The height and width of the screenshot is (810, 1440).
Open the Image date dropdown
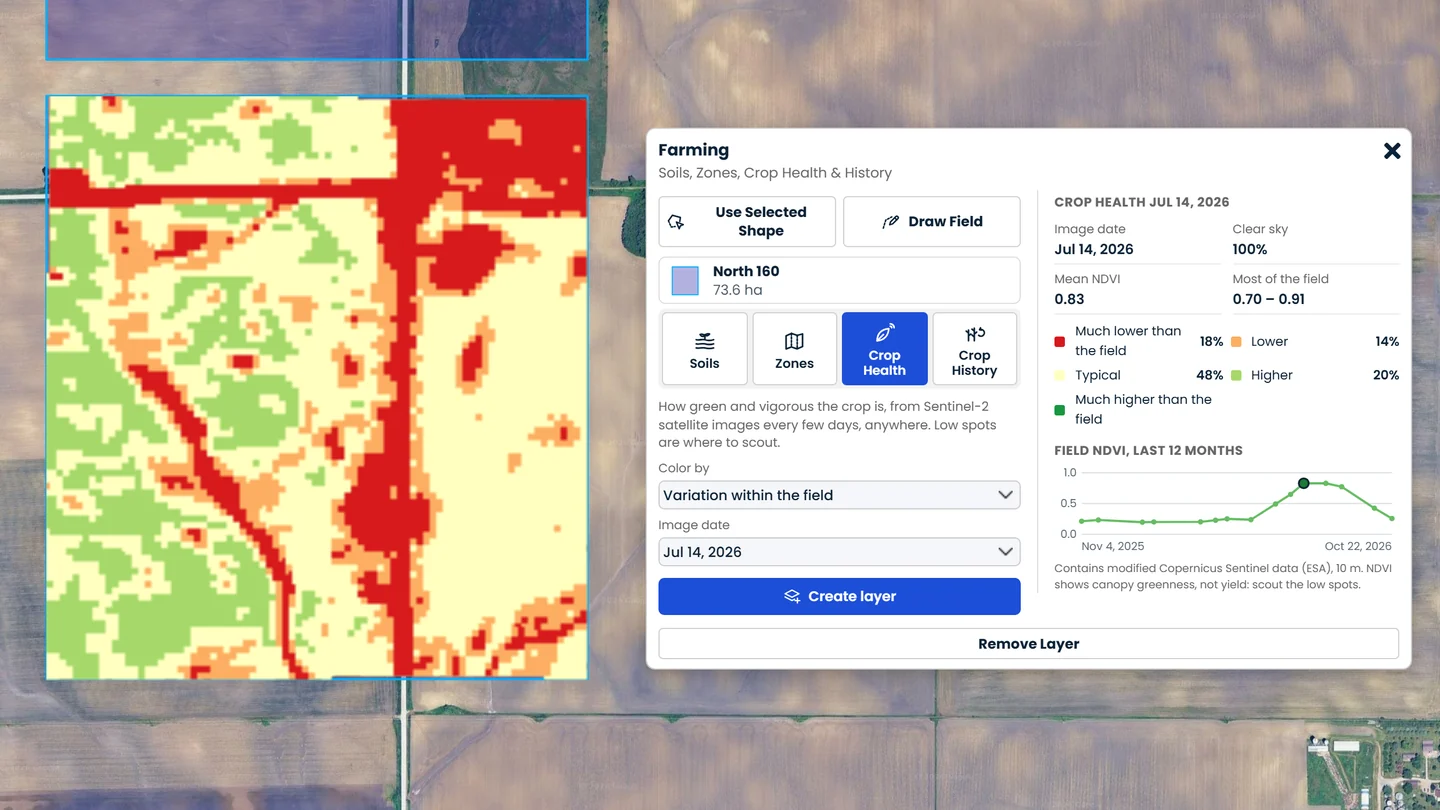click(839, 552)
